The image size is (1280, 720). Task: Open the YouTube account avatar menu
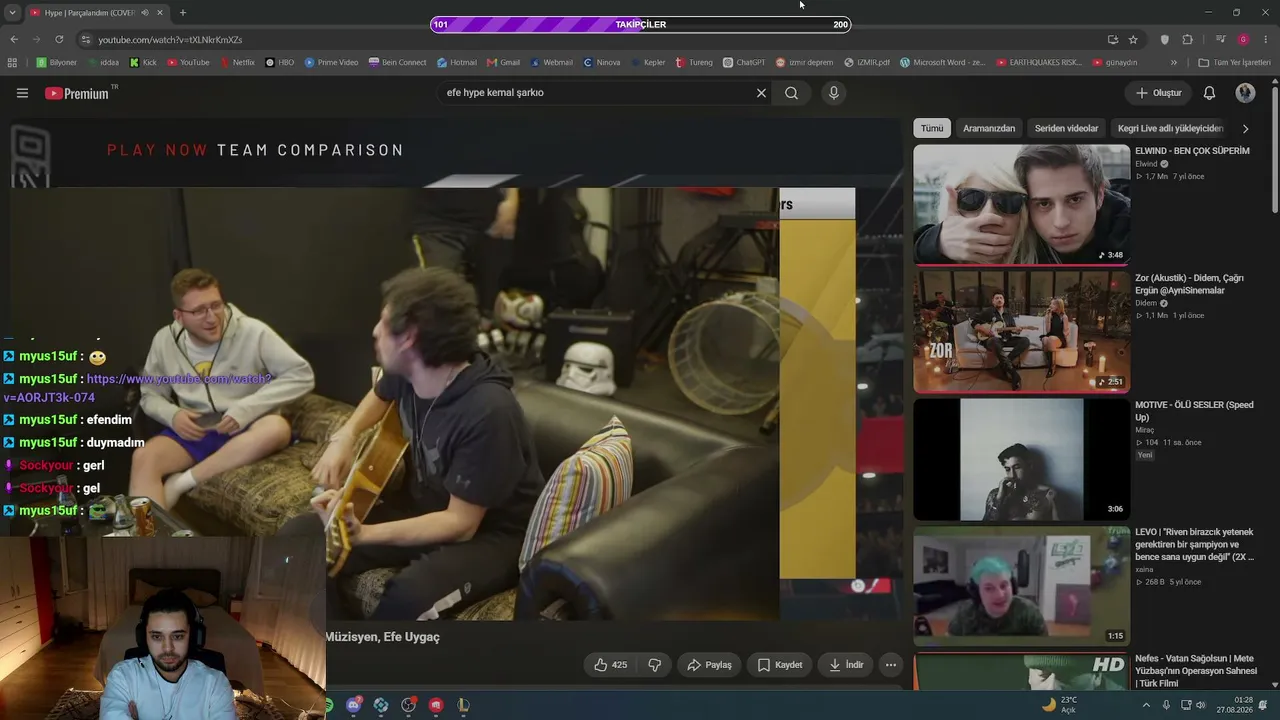pos(1245,93)
